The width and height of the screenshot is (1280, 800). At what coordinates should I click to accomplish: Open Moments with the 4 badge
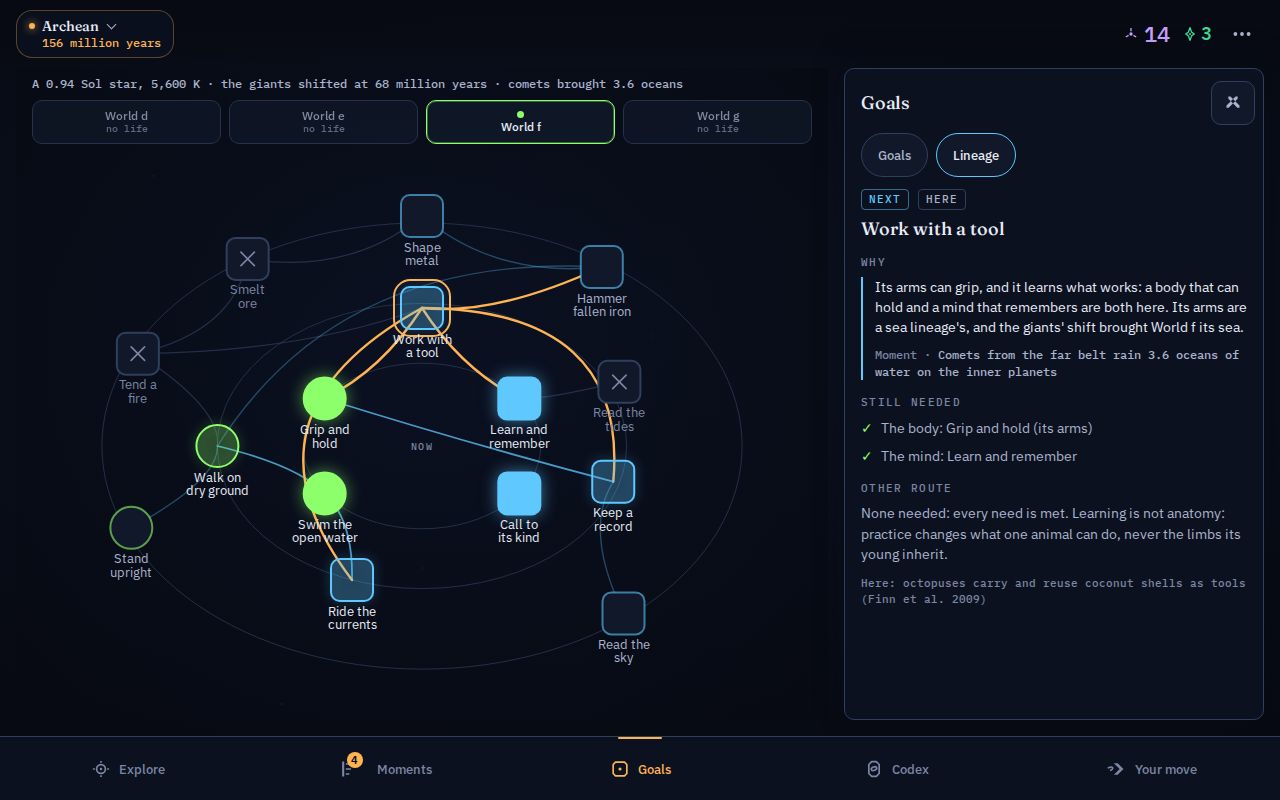(386, 769)
